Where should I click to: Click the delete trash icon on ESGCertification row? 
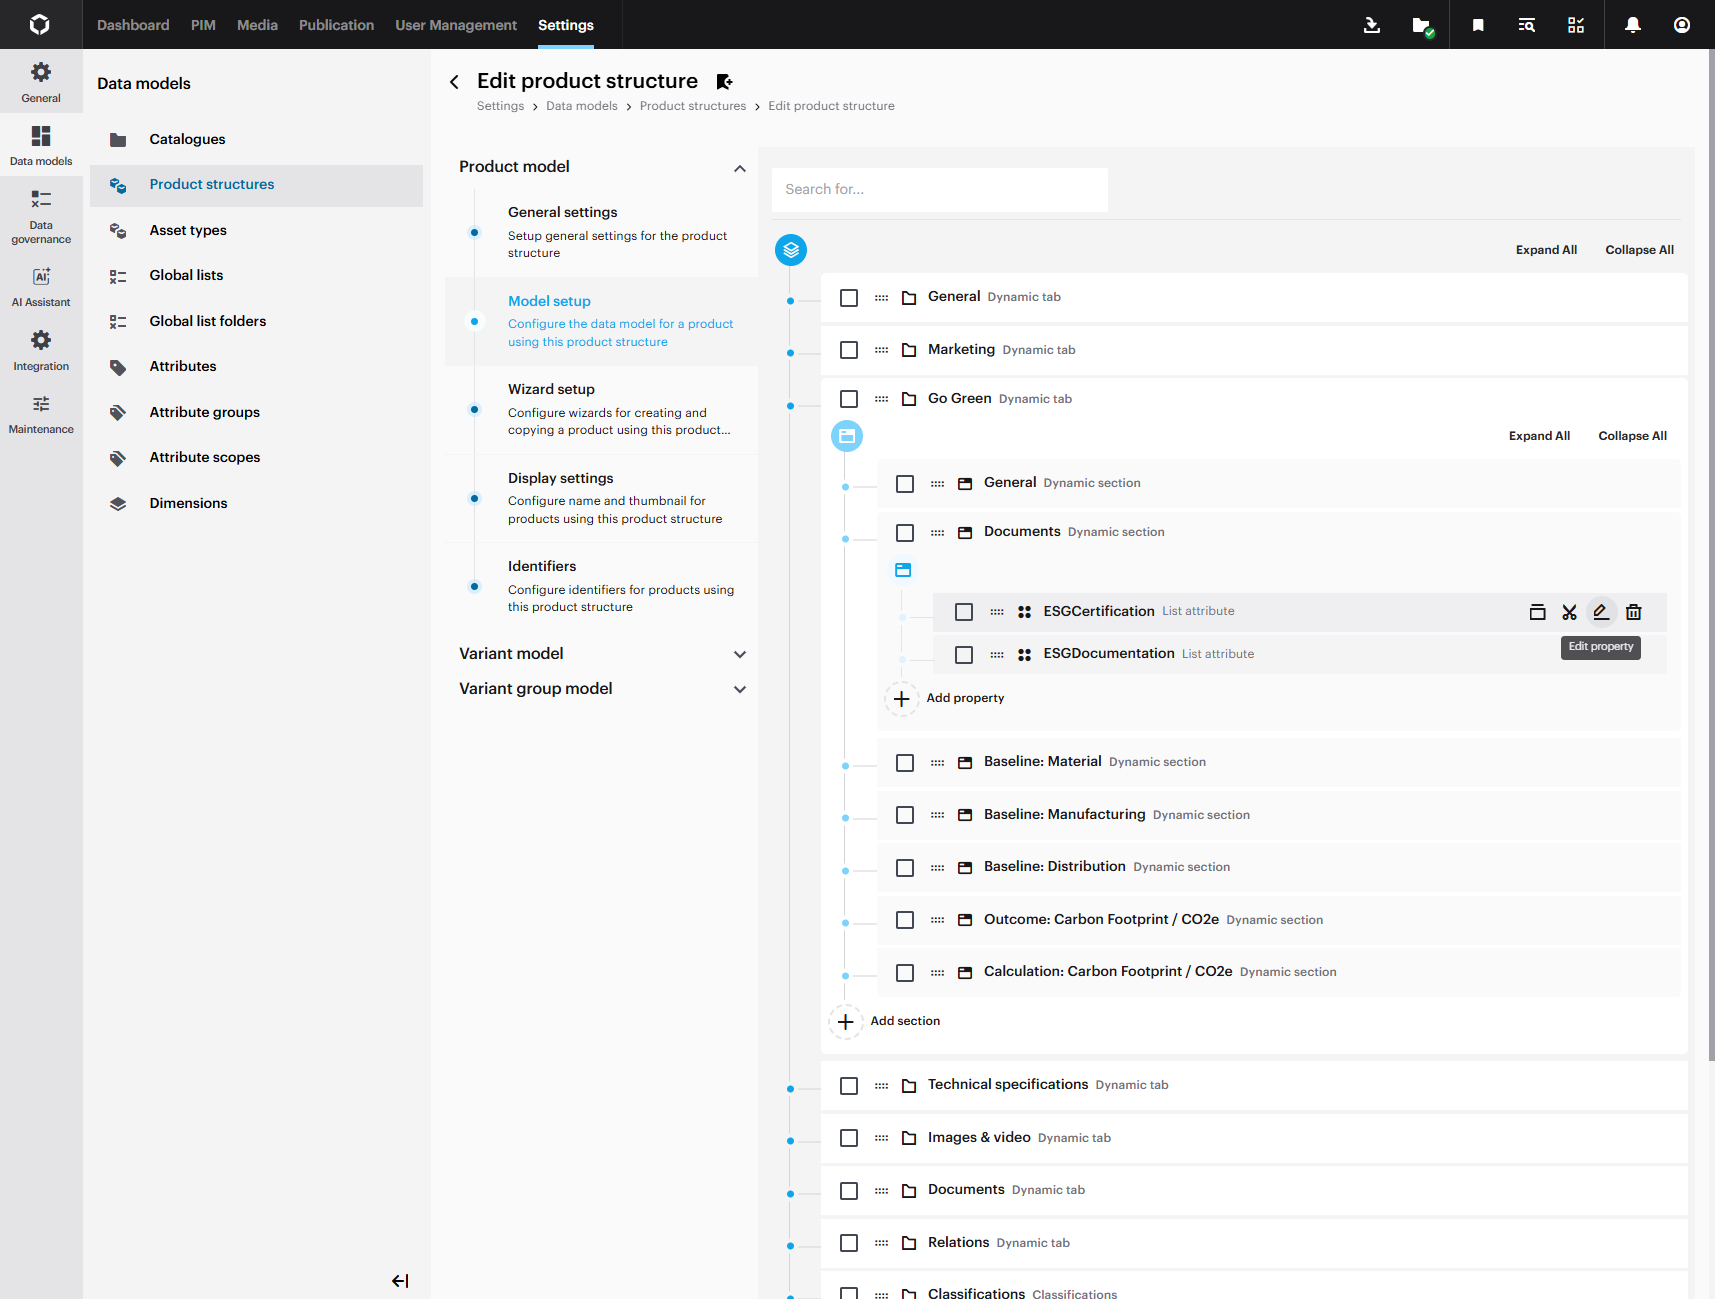[1633, 612]
